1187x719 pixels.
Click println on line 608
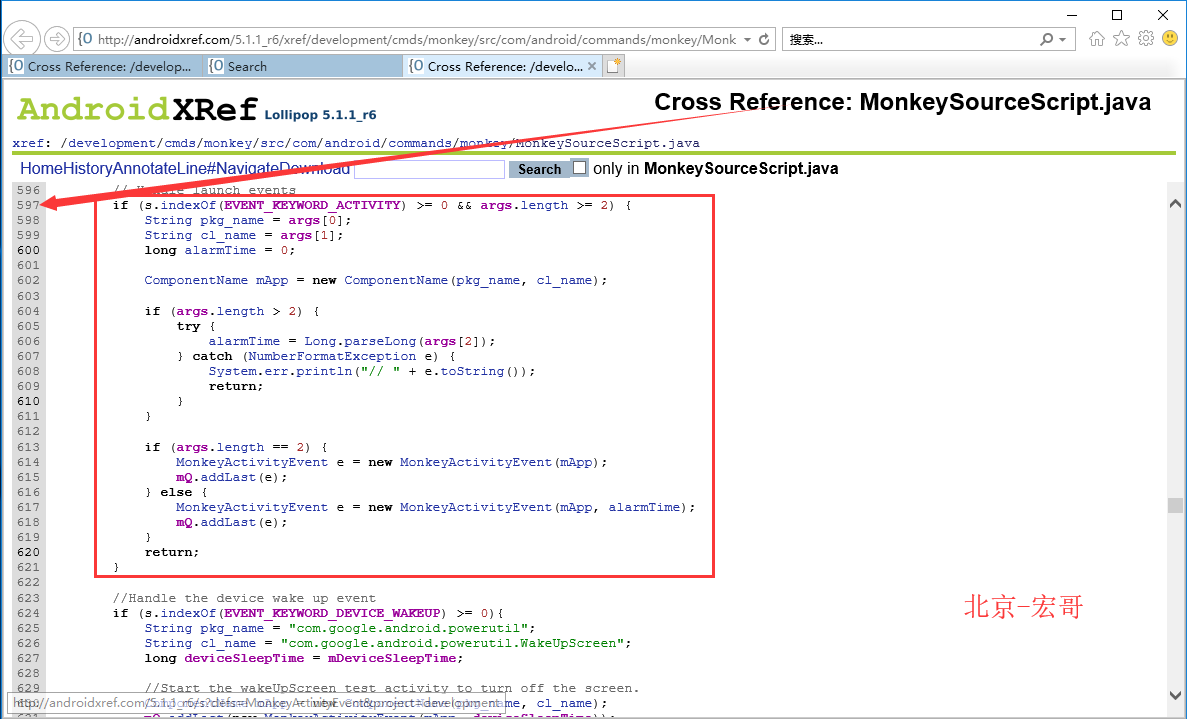pyautogui.click(x=324, y=372)
